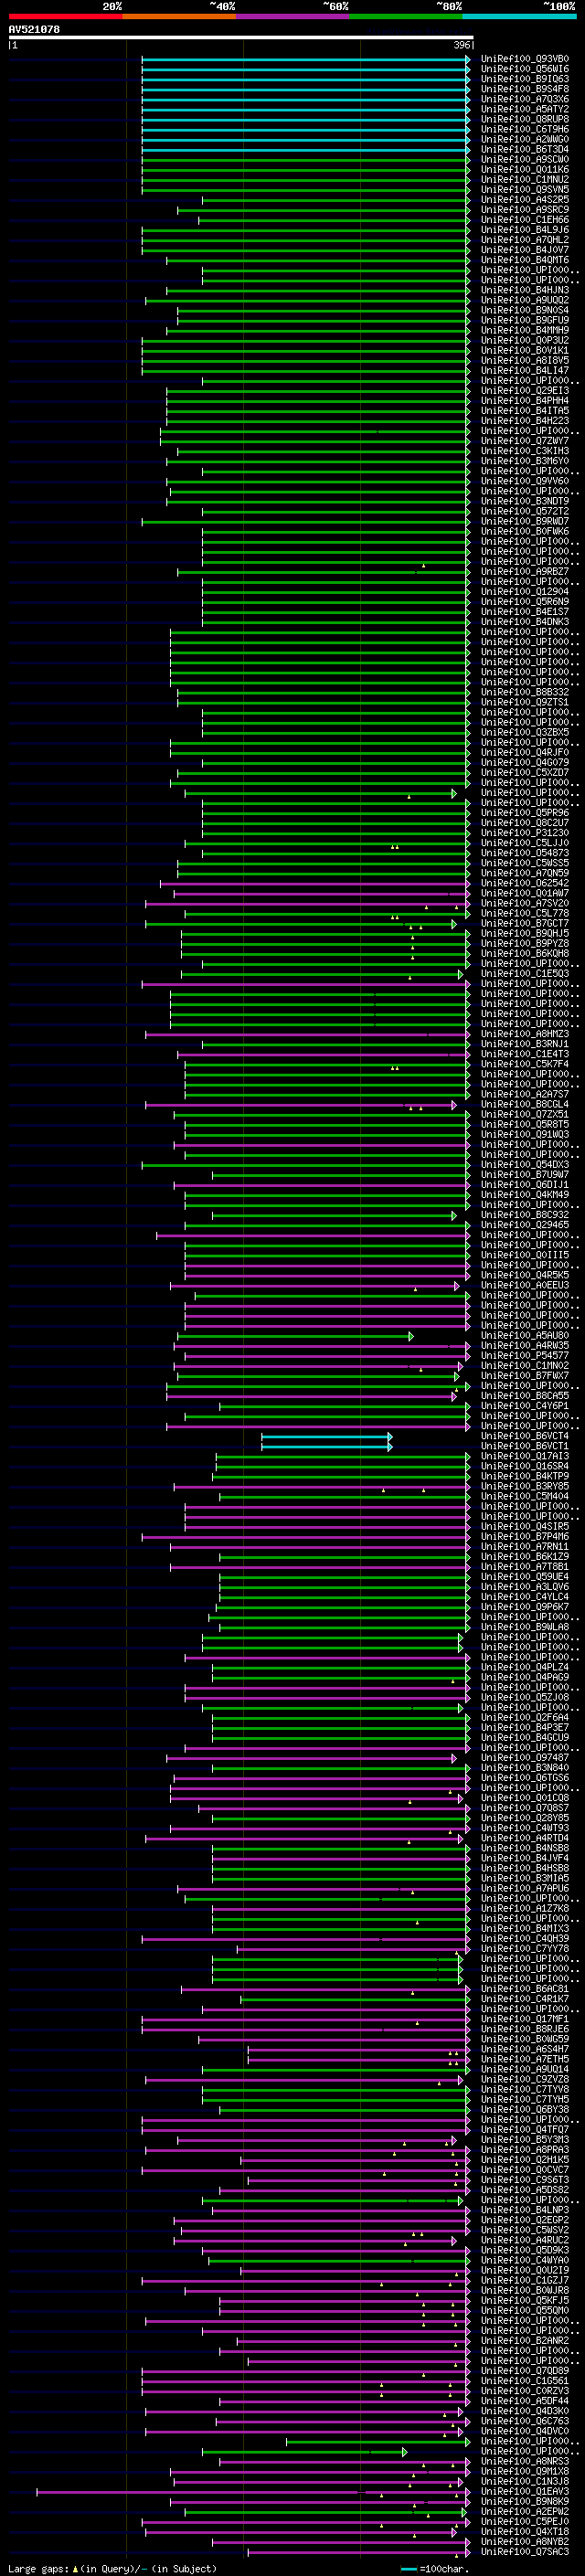Click label UniRef100_C5M404

(524, 1496)
